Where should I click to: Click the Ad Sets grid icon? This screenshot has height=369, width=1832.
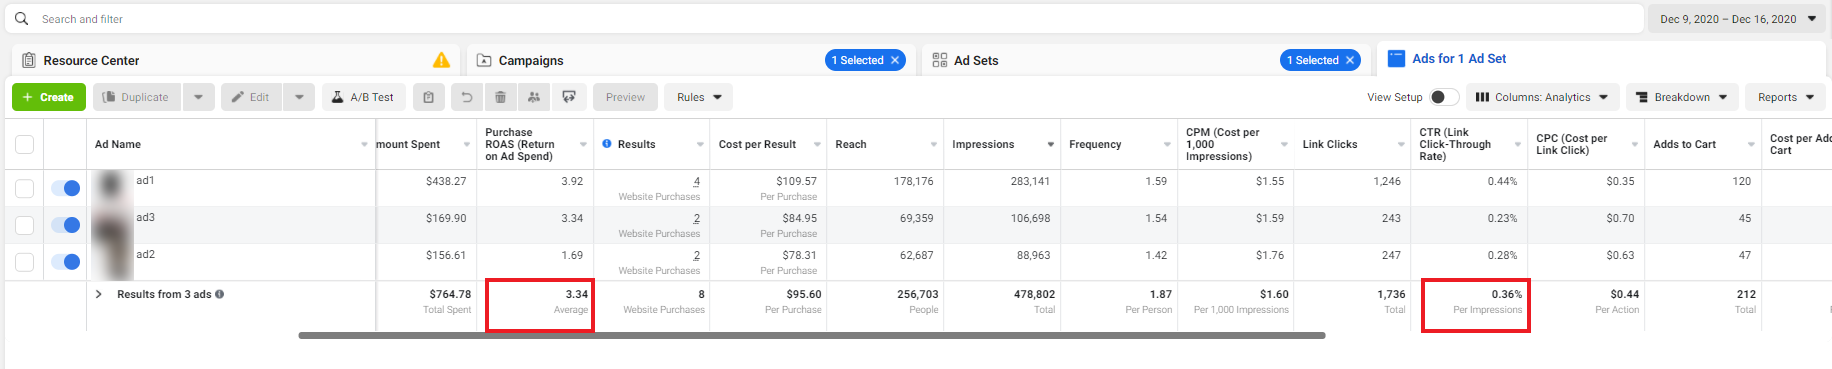pos(939,60)
